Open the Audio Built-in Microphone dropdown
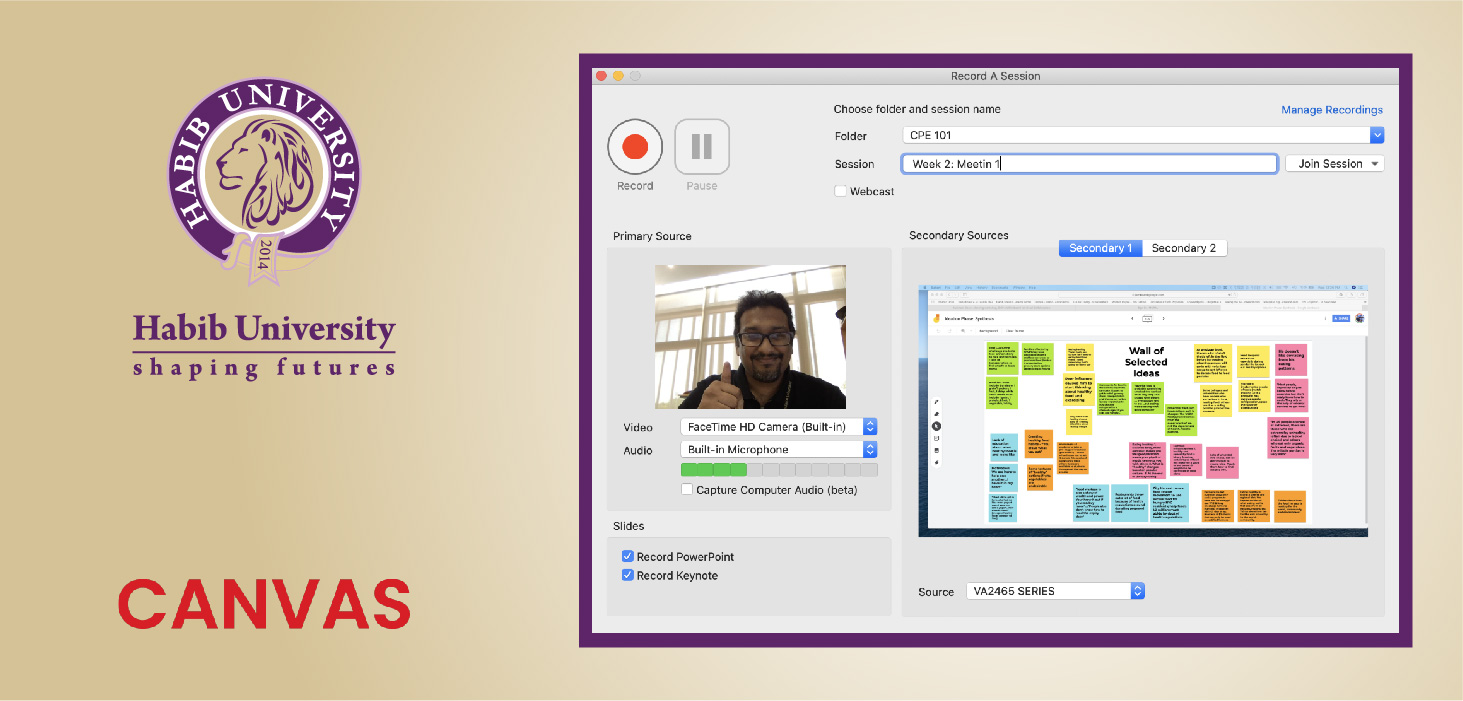The image size is (1463, 701). tap(779, 450)
